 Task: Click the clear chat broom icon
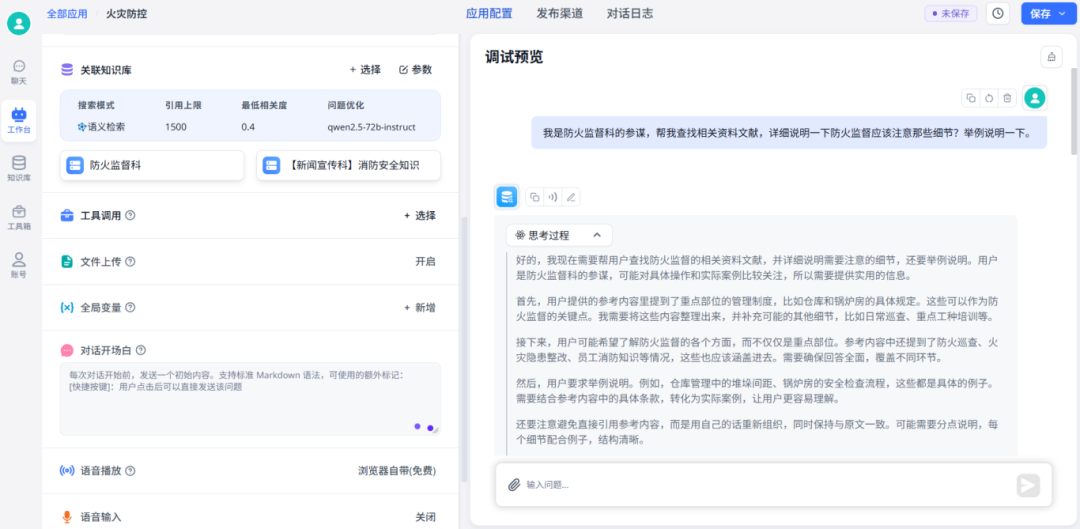click(1051, 57)
